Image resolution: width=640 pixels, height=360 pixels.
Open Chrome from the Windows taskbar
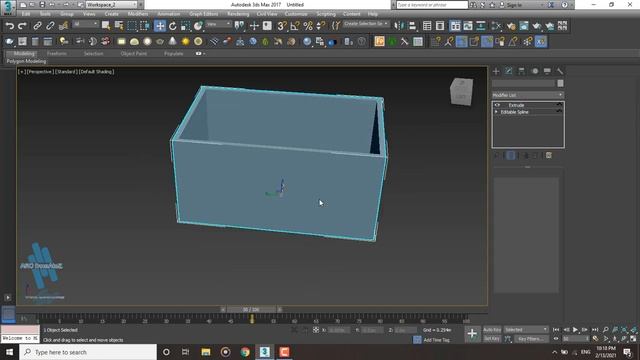click(245, 352)
